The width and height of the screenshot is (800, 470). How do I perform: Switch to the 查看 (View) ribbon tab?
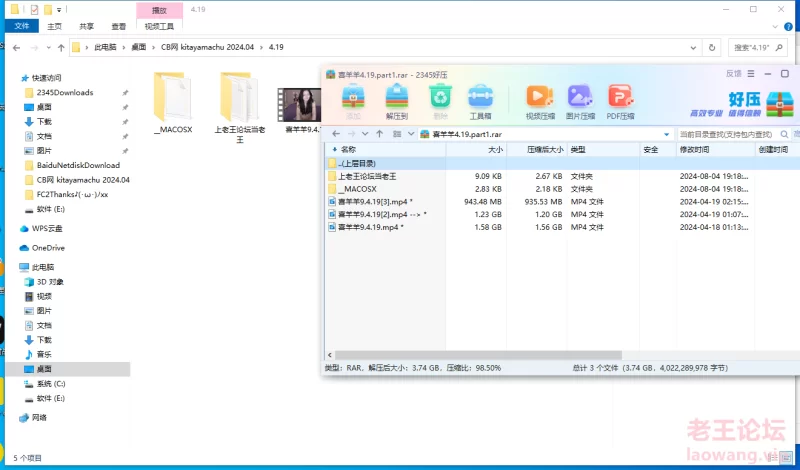(118, 27)
